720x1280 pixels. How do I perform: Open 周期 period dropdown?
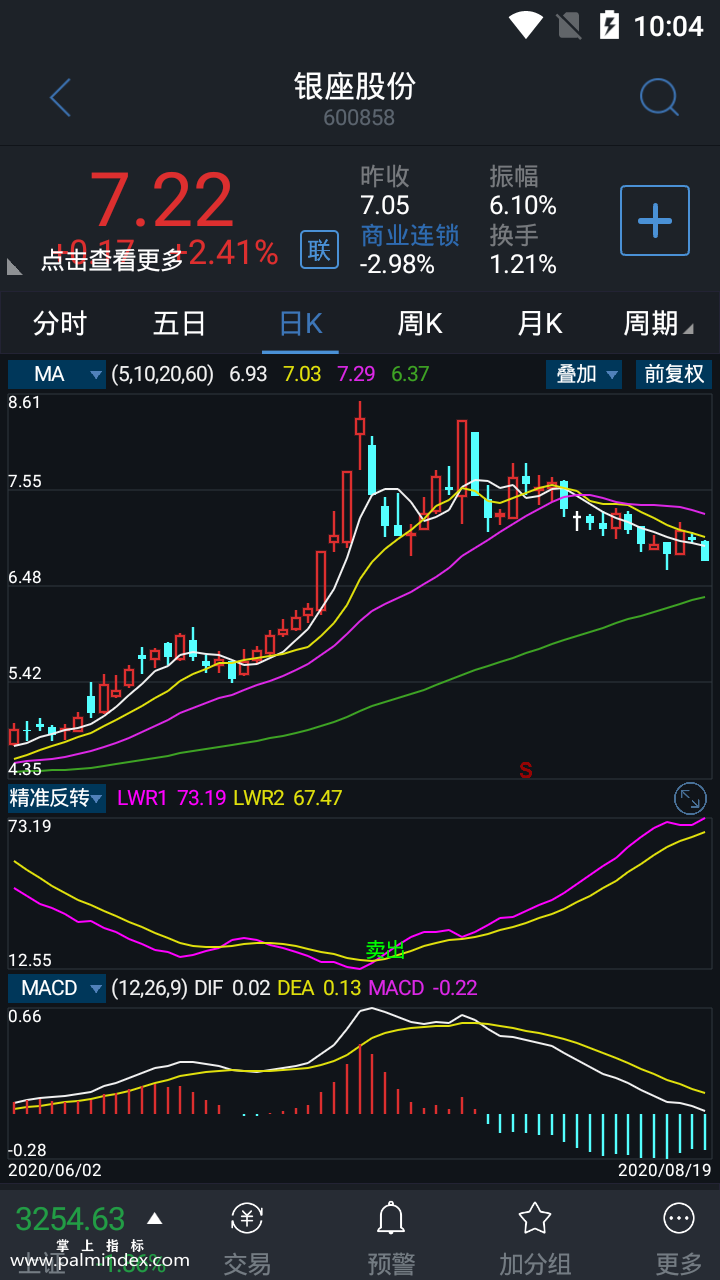click(x=658, y=323)
